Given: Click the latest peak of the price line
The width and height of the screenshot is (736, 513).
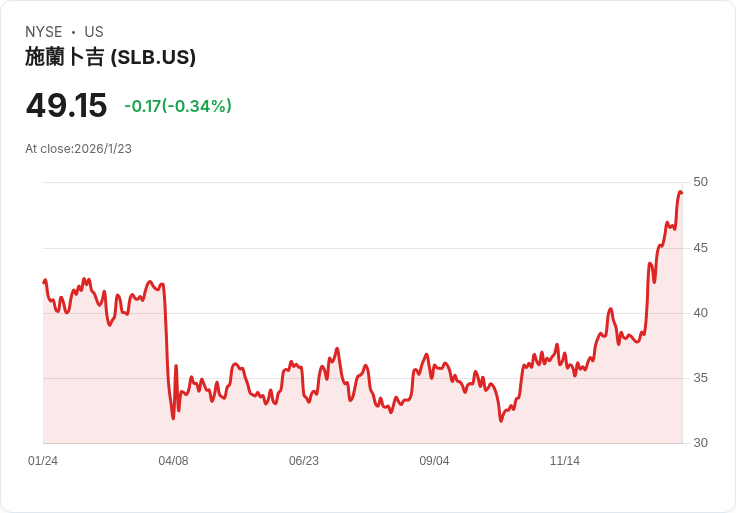Looking at the screenshot, I should tap(680, 192).
